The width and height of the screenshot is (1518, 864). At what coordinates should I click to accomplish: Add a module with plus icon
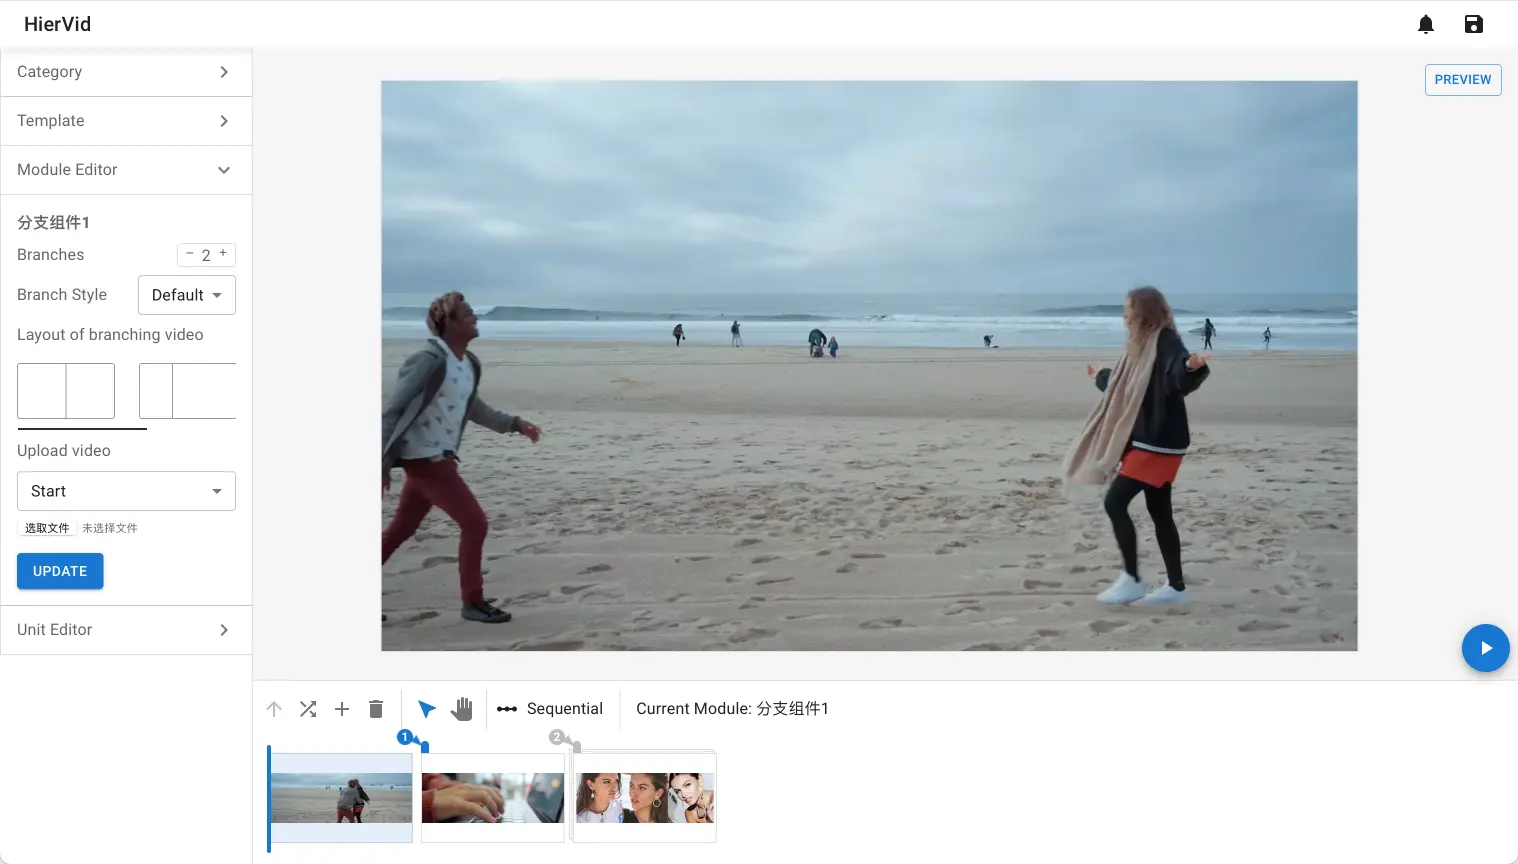[x=342, y=709]
